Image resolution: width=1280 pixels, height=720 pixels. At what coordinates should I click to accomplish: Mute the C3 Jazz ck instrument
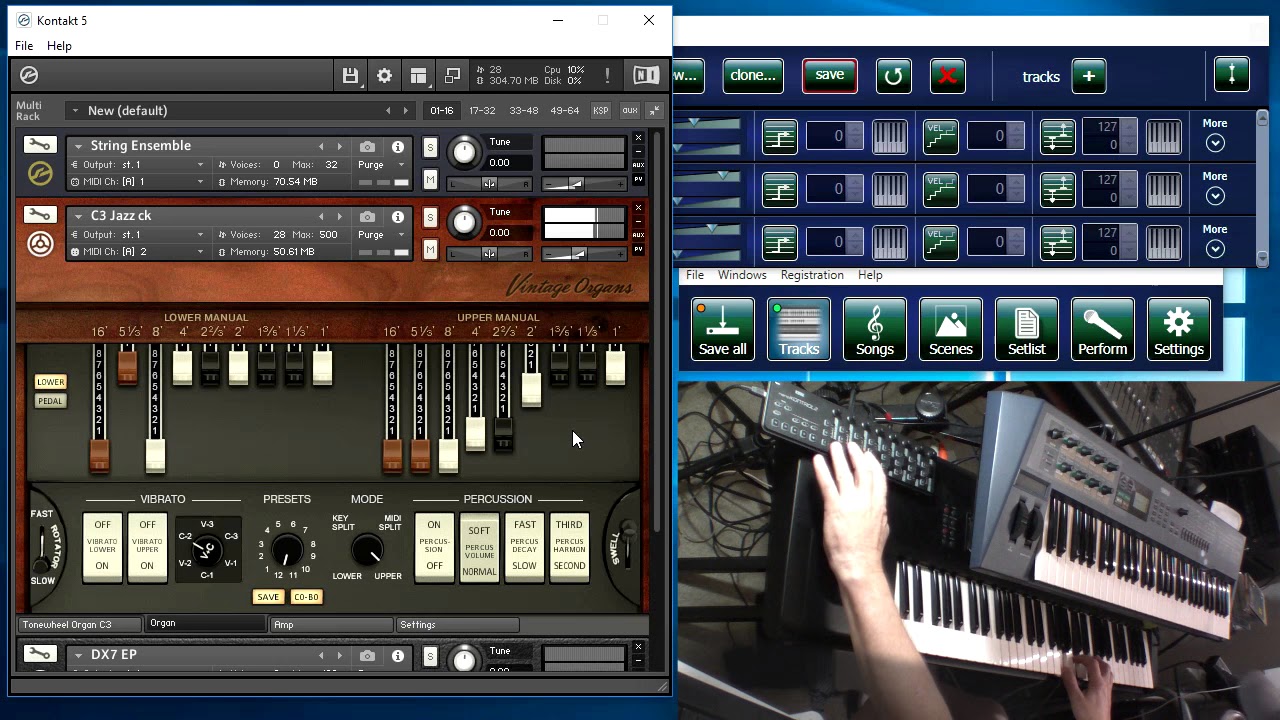pyautogui.click(x=430, y=249)
